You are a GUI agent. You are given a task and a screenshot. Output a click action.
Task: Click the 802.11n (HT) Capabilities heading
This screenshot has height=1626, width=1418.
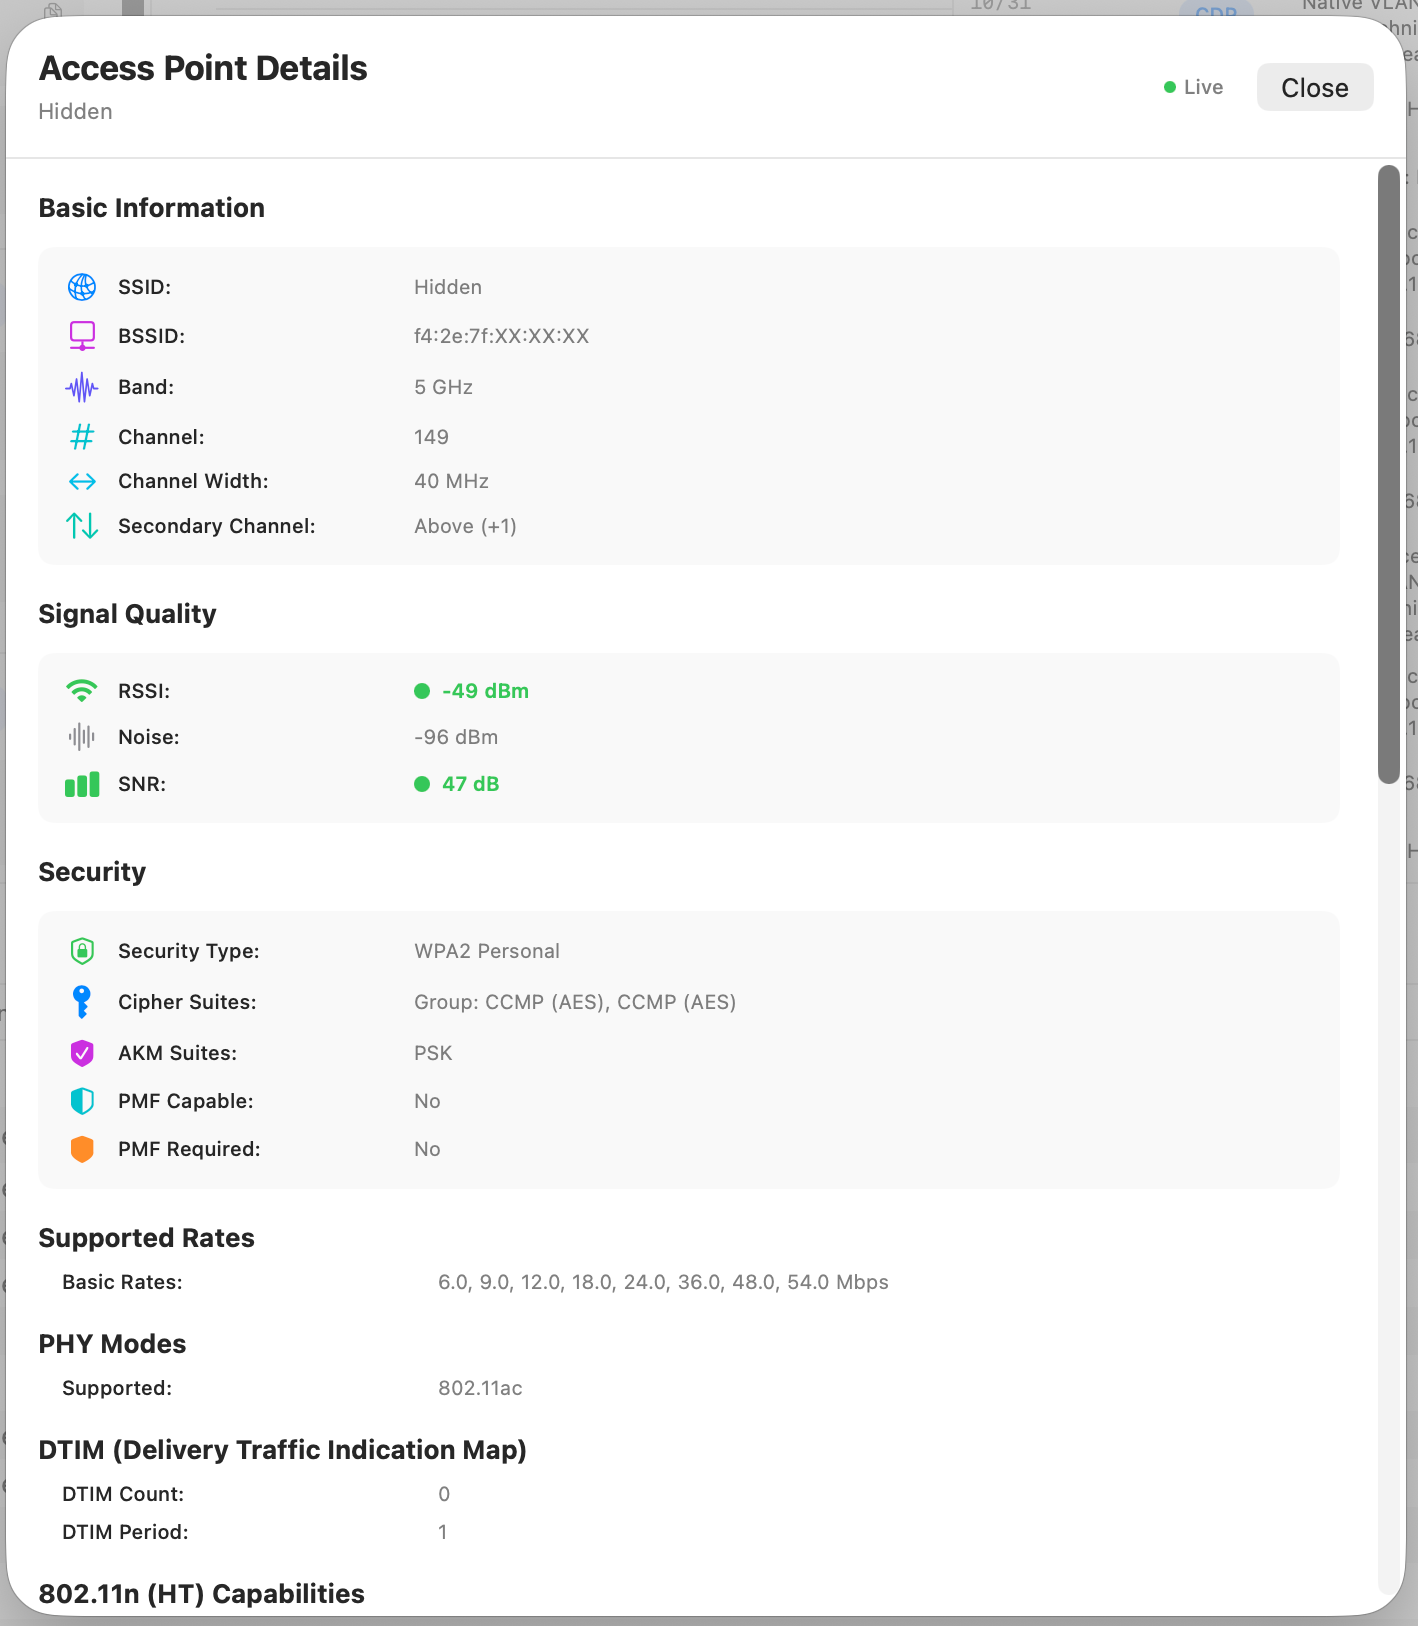pos(201,1594)
